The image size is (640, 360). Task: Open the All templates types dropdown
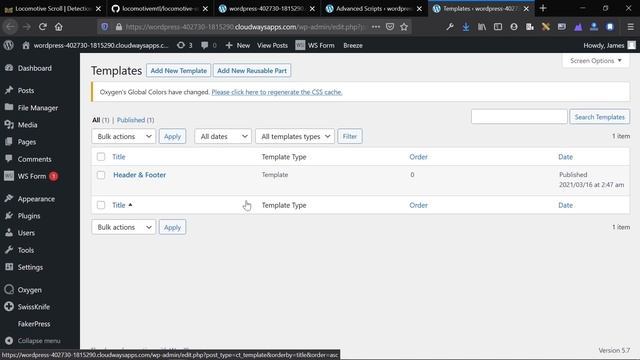295,136
